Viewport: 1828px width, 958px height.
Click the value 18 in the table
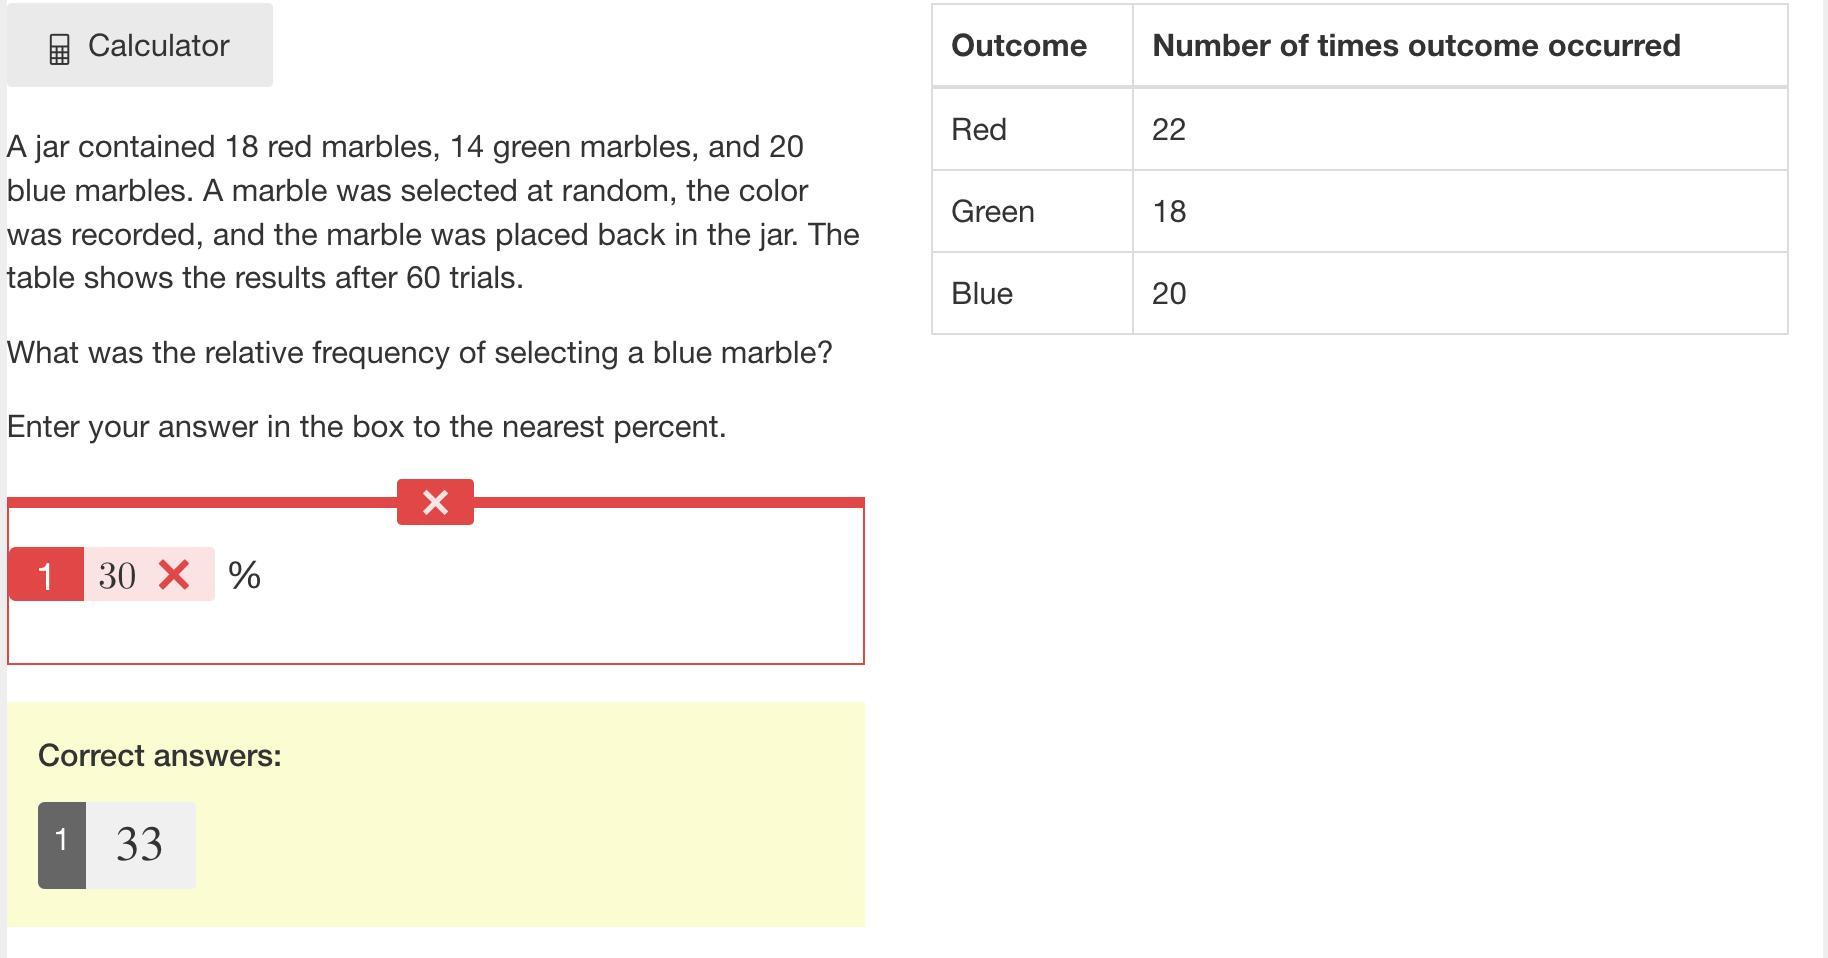tap(1169, 211)
